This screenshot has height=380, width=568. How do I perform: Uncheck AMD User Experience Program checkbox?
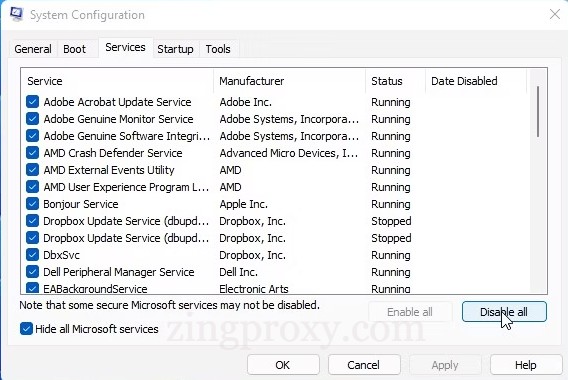(x=32, y=187)
